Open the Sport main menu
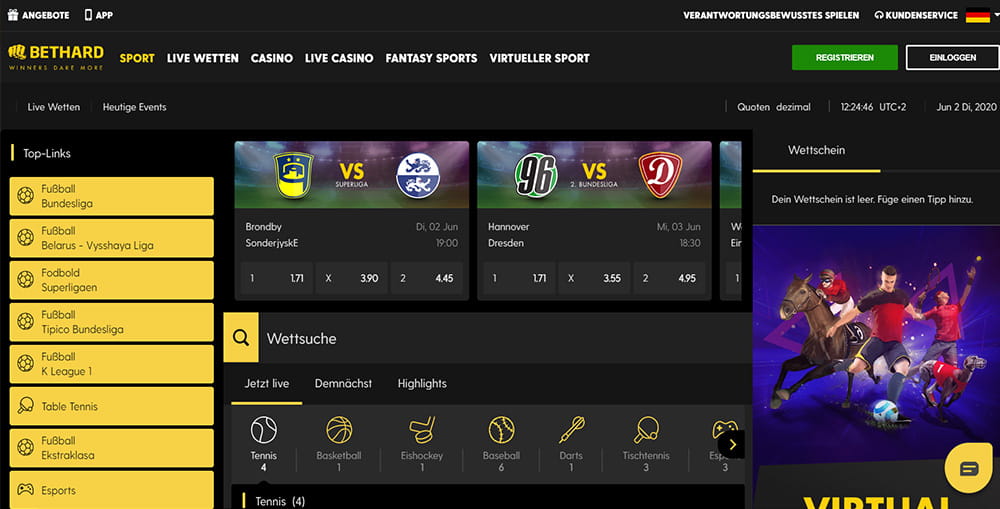The height and width of the screenshot is (509, 1000). click(137, 58)
